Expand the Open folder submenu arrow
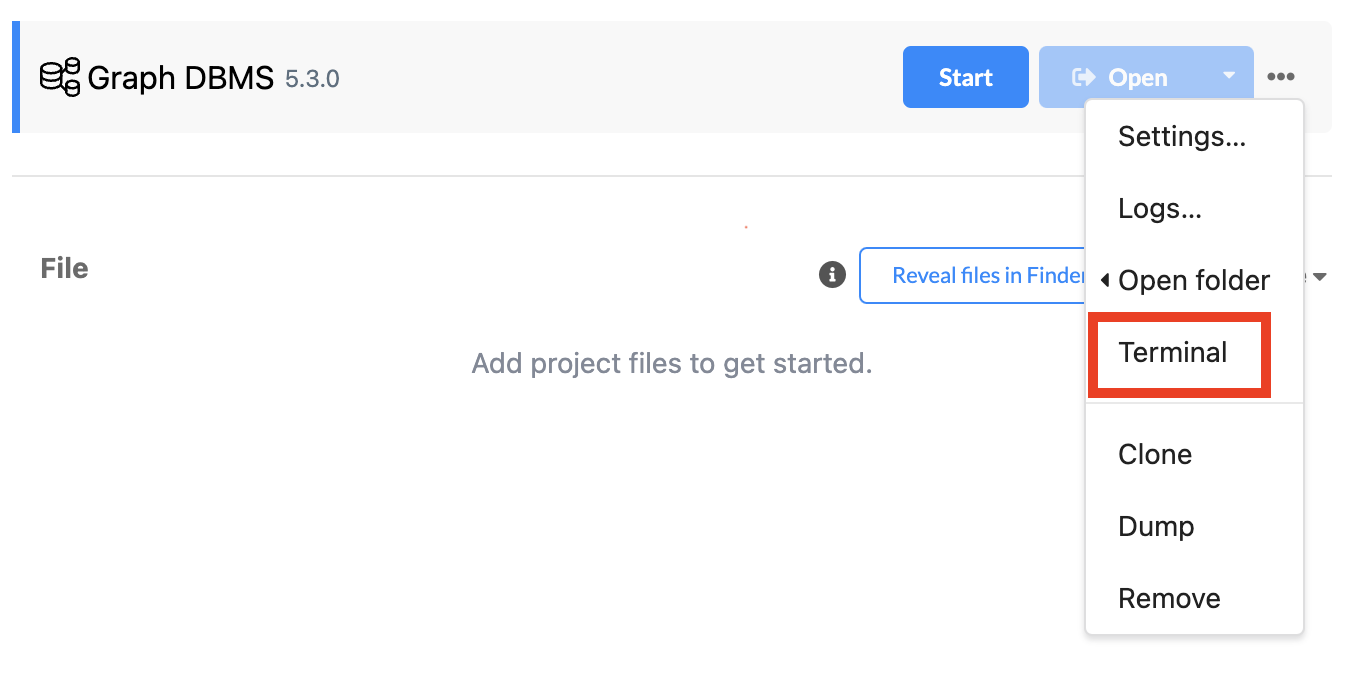Screen dimensions: 1354x688 pos(1105,281)
